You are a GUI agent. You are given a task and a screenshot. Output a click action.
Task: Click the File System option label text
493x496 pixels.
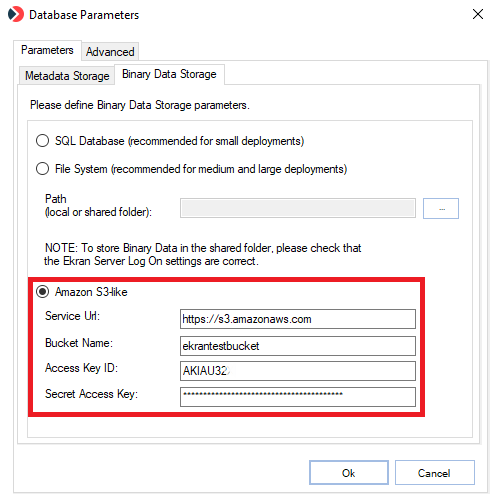(x=201, y=169)
